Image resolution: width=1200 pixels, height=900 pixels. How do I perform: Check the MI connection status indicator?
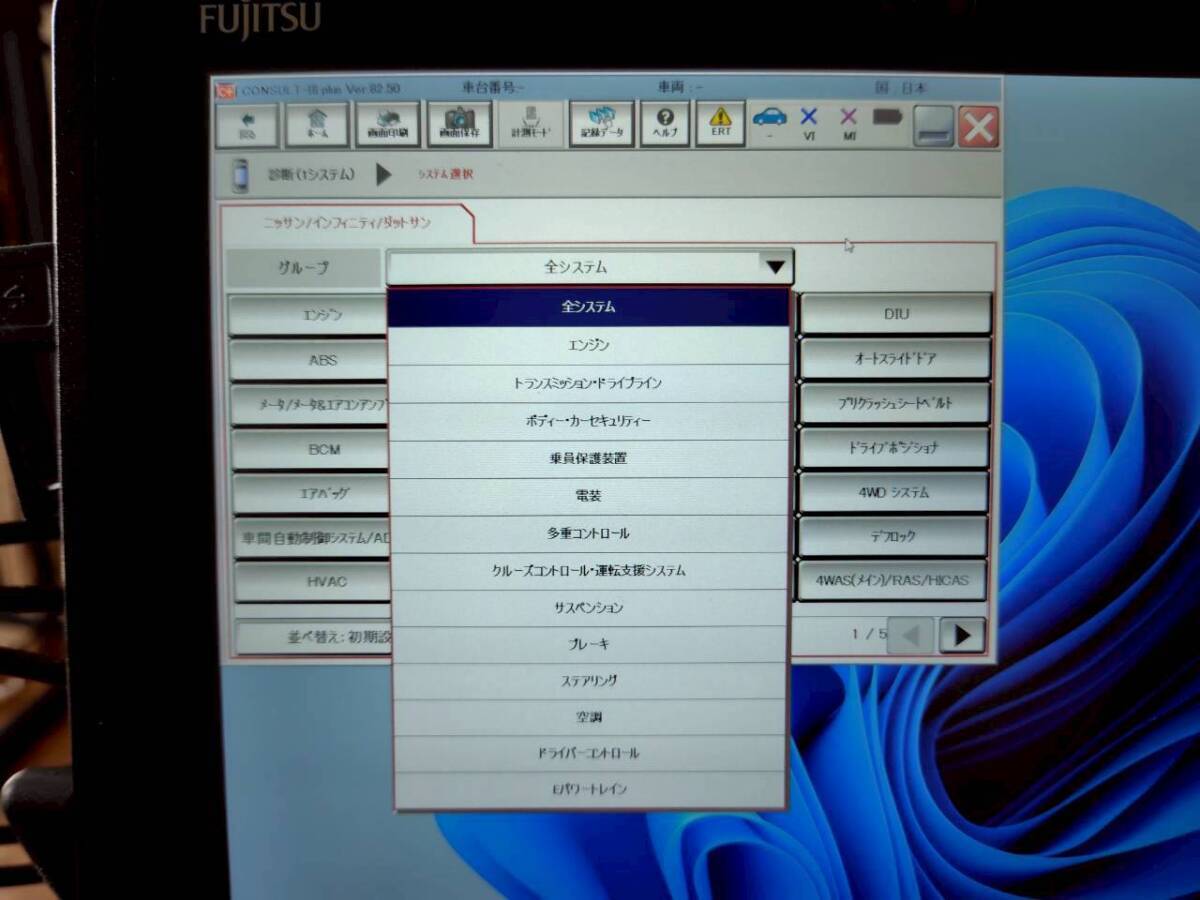[849, 122]
